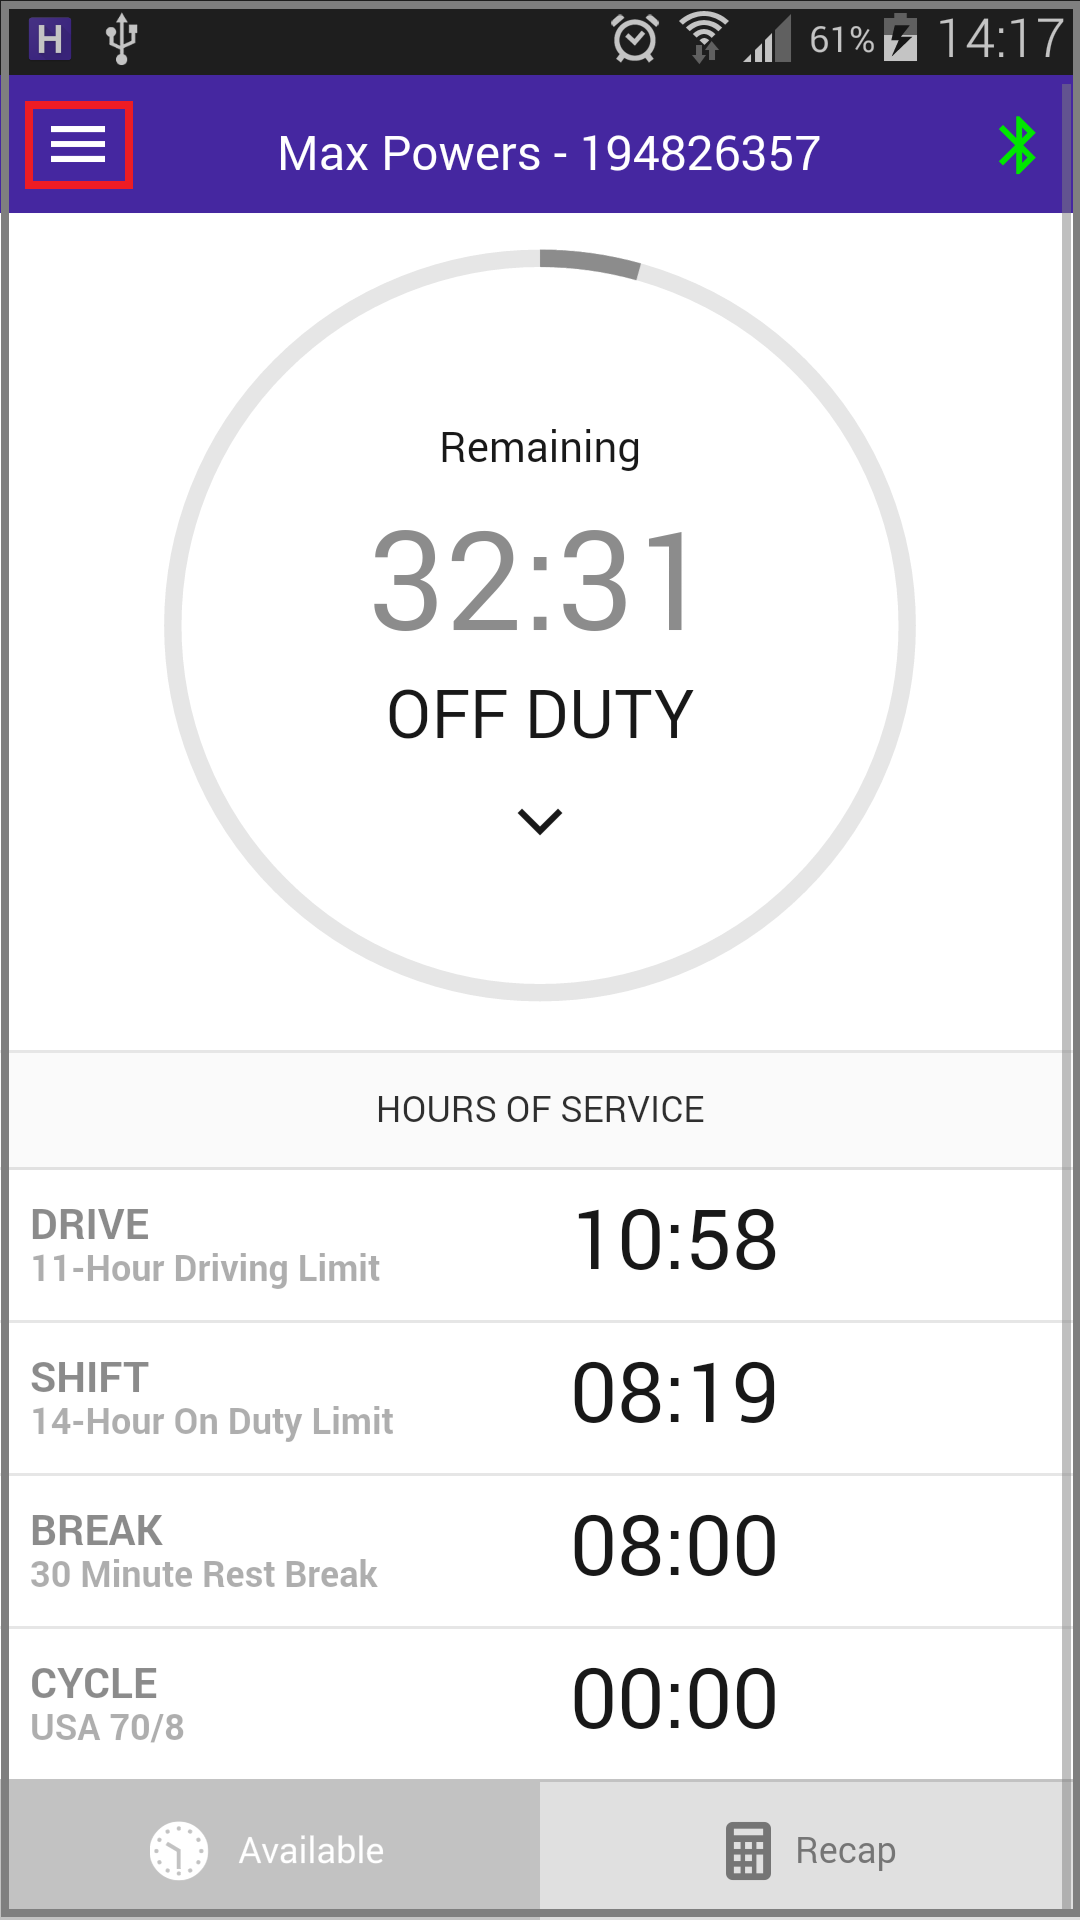This screenshot has height=1920, width=1080.
Task: Tap the circular remaining-time progress ring
Action: point(540,625)
